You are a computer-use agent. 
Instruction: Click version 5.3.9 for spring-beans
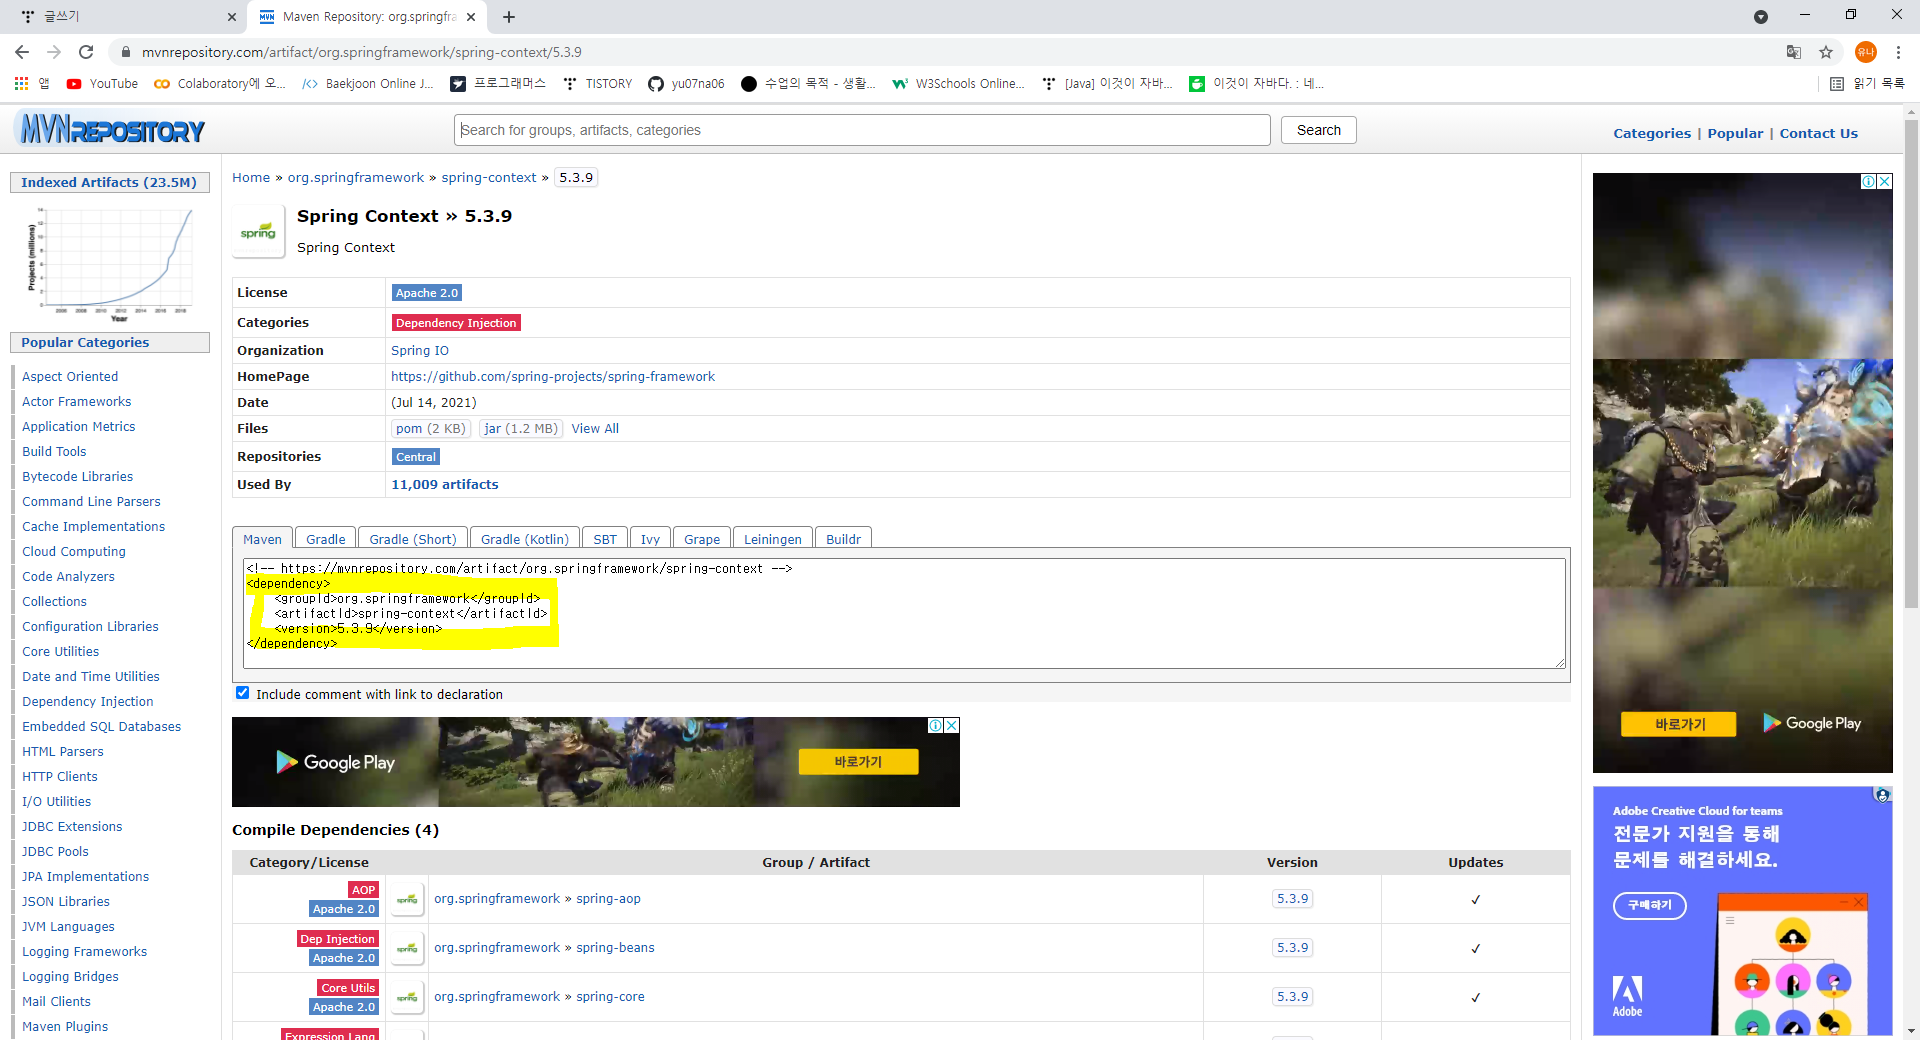click(x=1292, y=948)
